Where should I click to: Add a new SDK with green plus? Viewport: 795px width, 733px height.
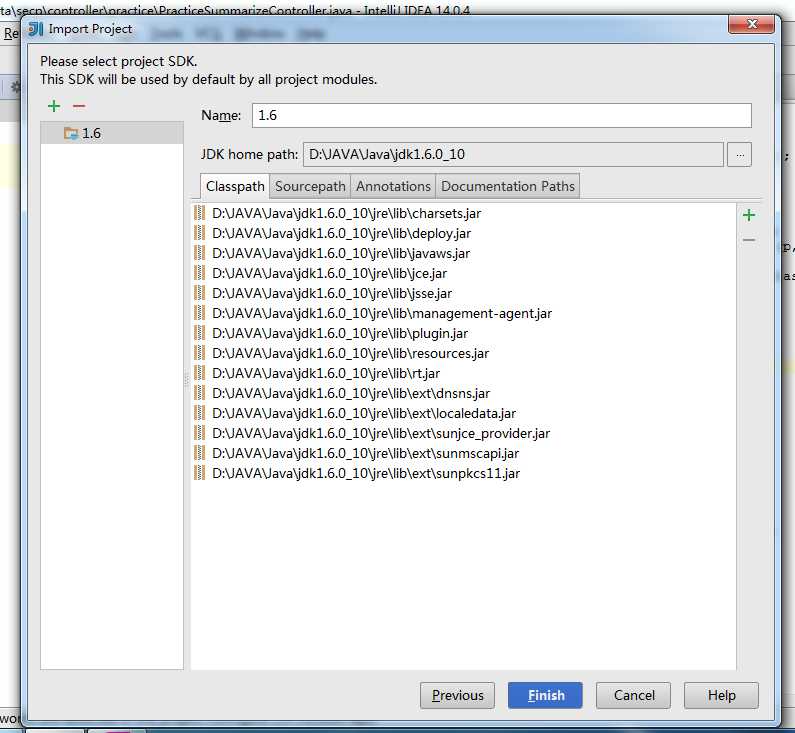54,106
